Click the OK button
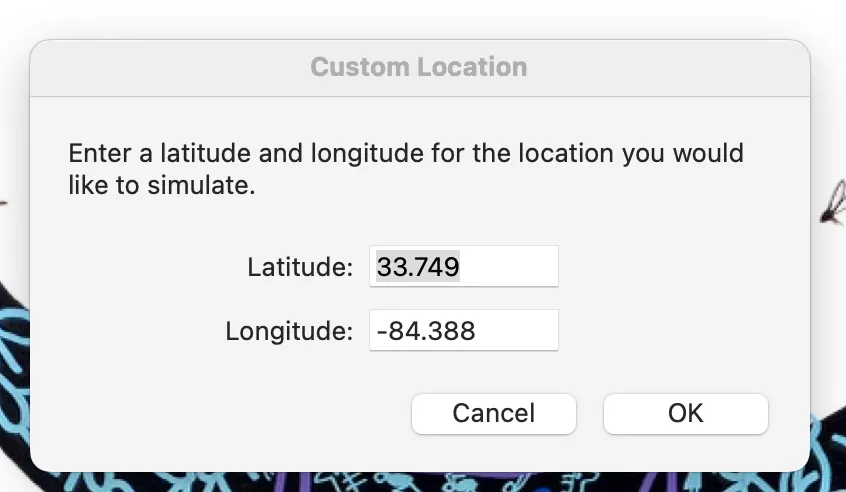Image resolution: width=846 pixels, height=492 pixels. tap(685, 414)
